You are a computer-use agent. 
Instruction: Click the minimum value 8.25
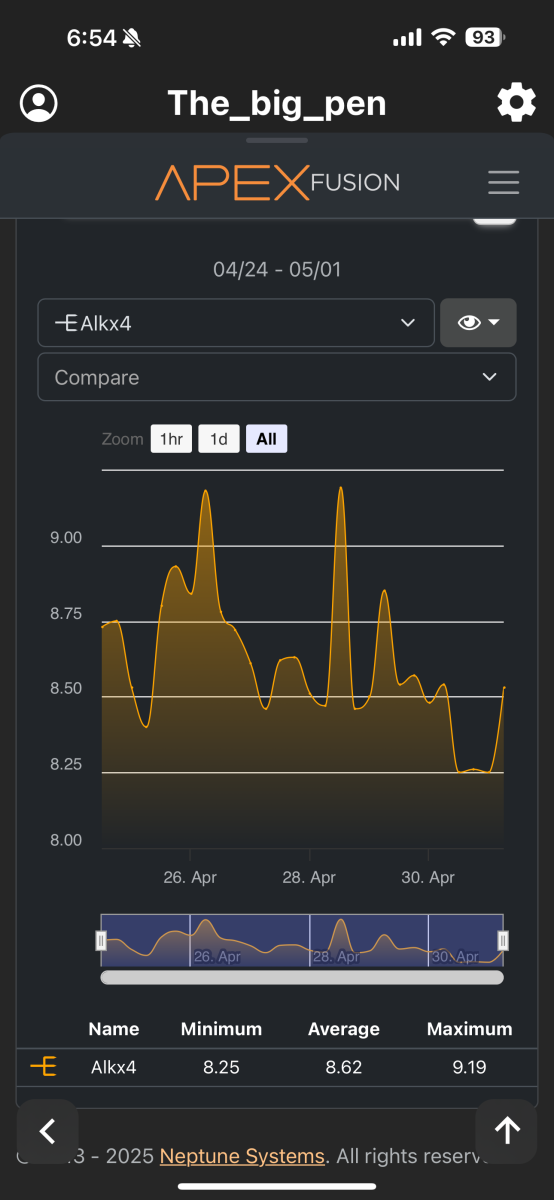[221, 1067]
